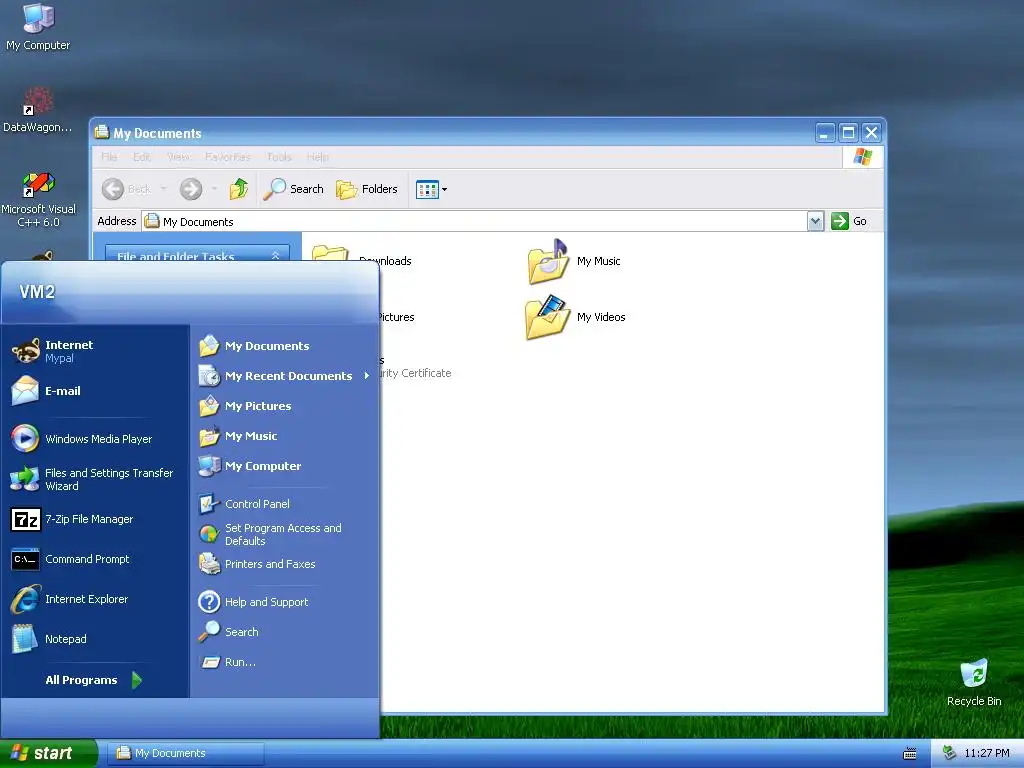Select the My Music folder

[x=575, y=261]
